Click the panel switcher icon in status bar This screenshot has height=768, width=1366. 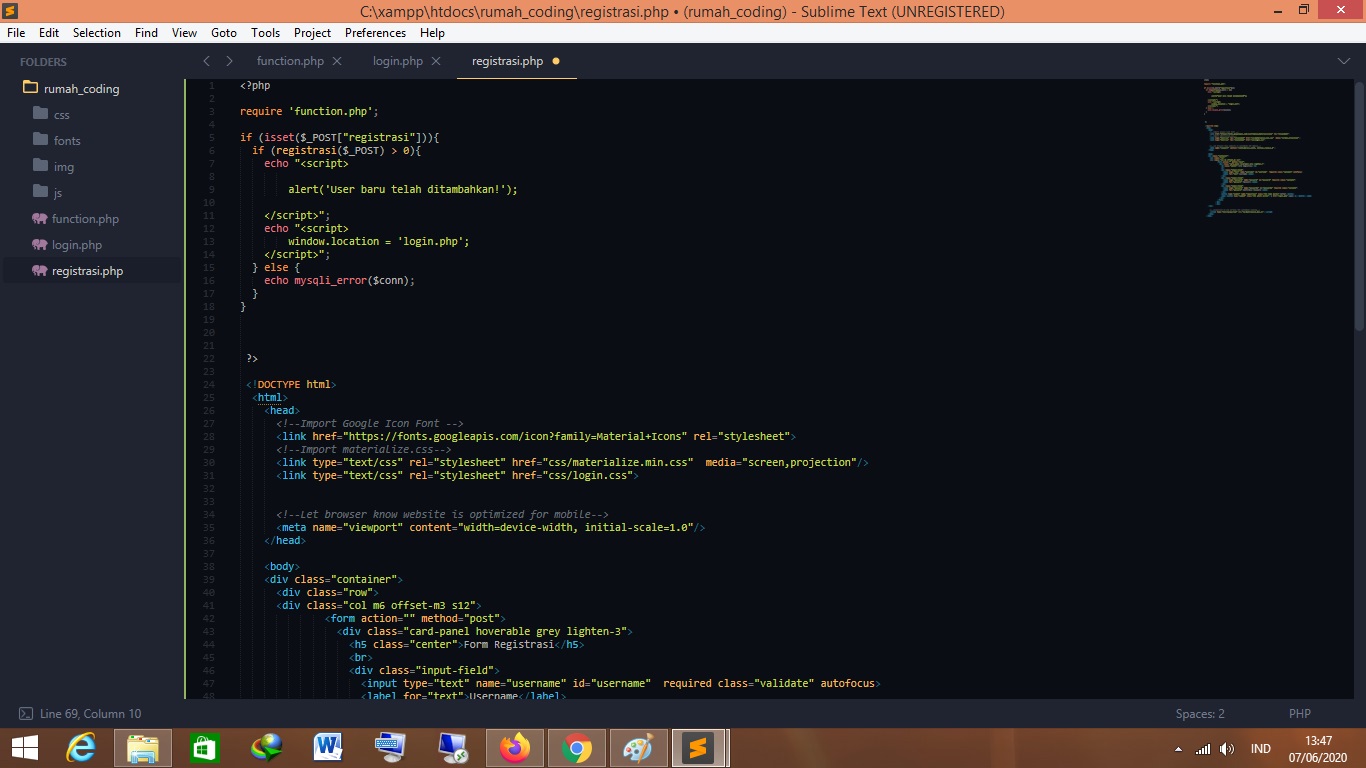tap(26, 714)
